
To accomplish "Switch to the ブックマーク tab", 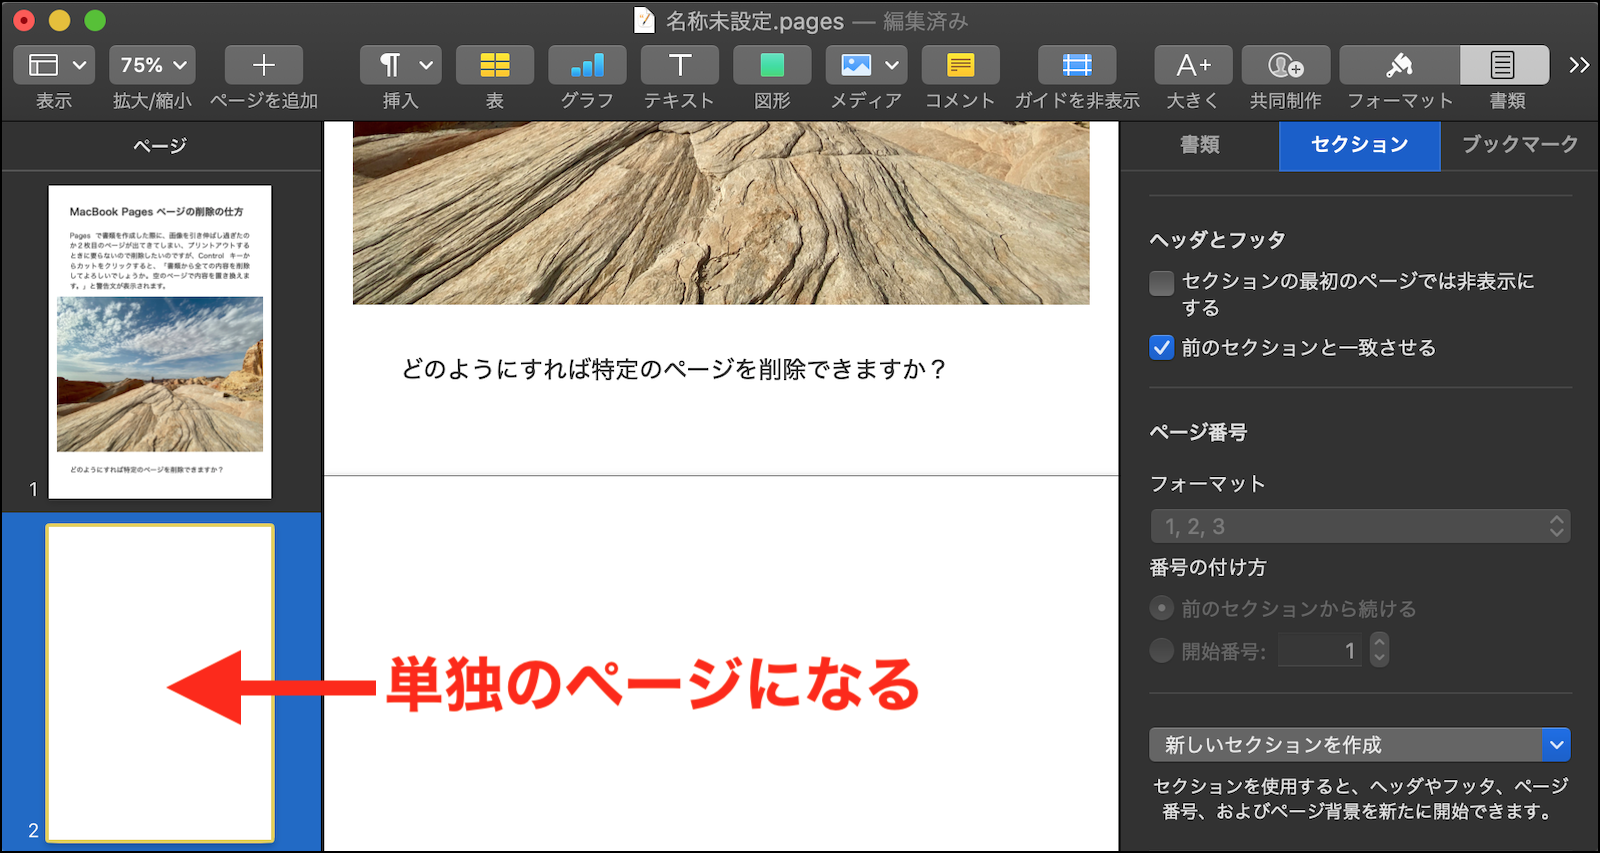I will pyautogui.click(x=1519, y=145).
